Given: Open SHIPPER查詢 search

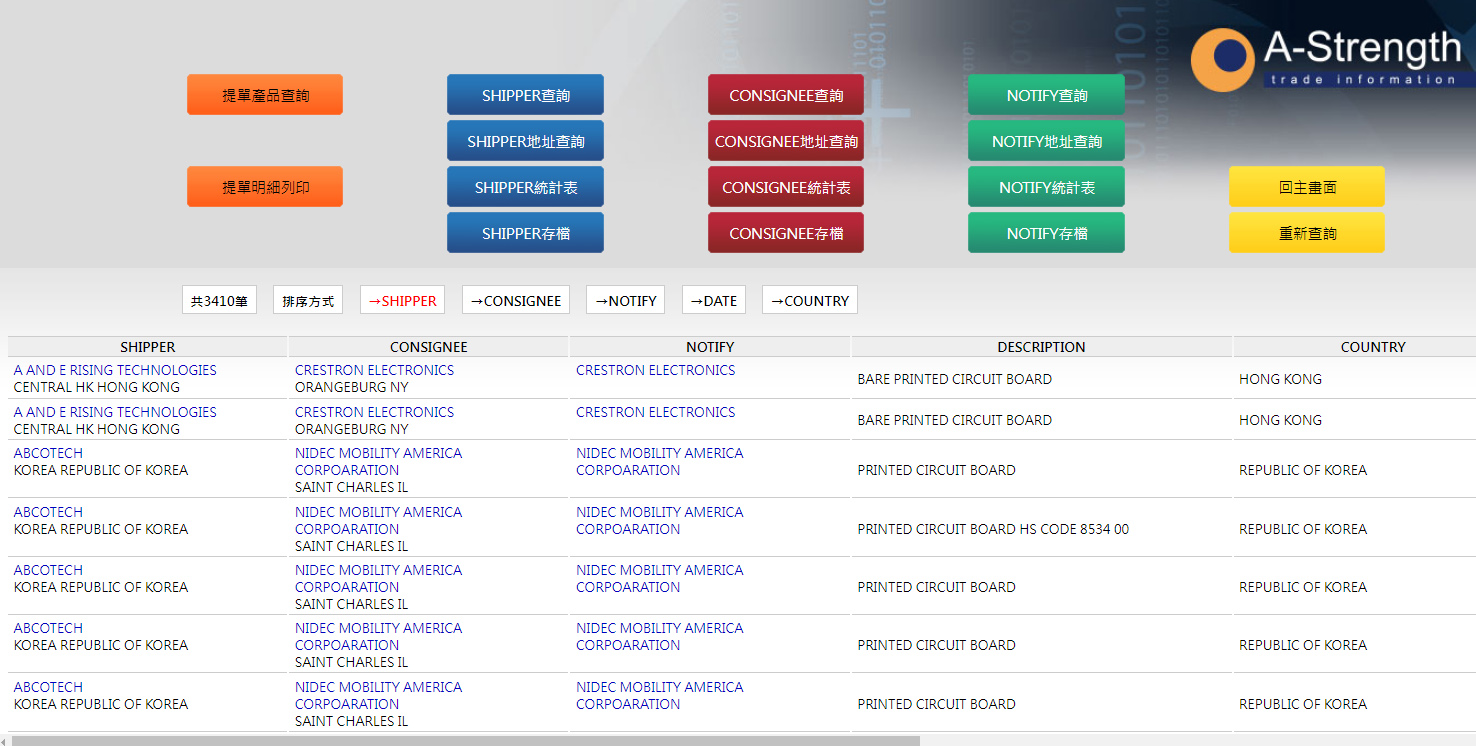Looking at the screenshot, I should tap(525, 95).
